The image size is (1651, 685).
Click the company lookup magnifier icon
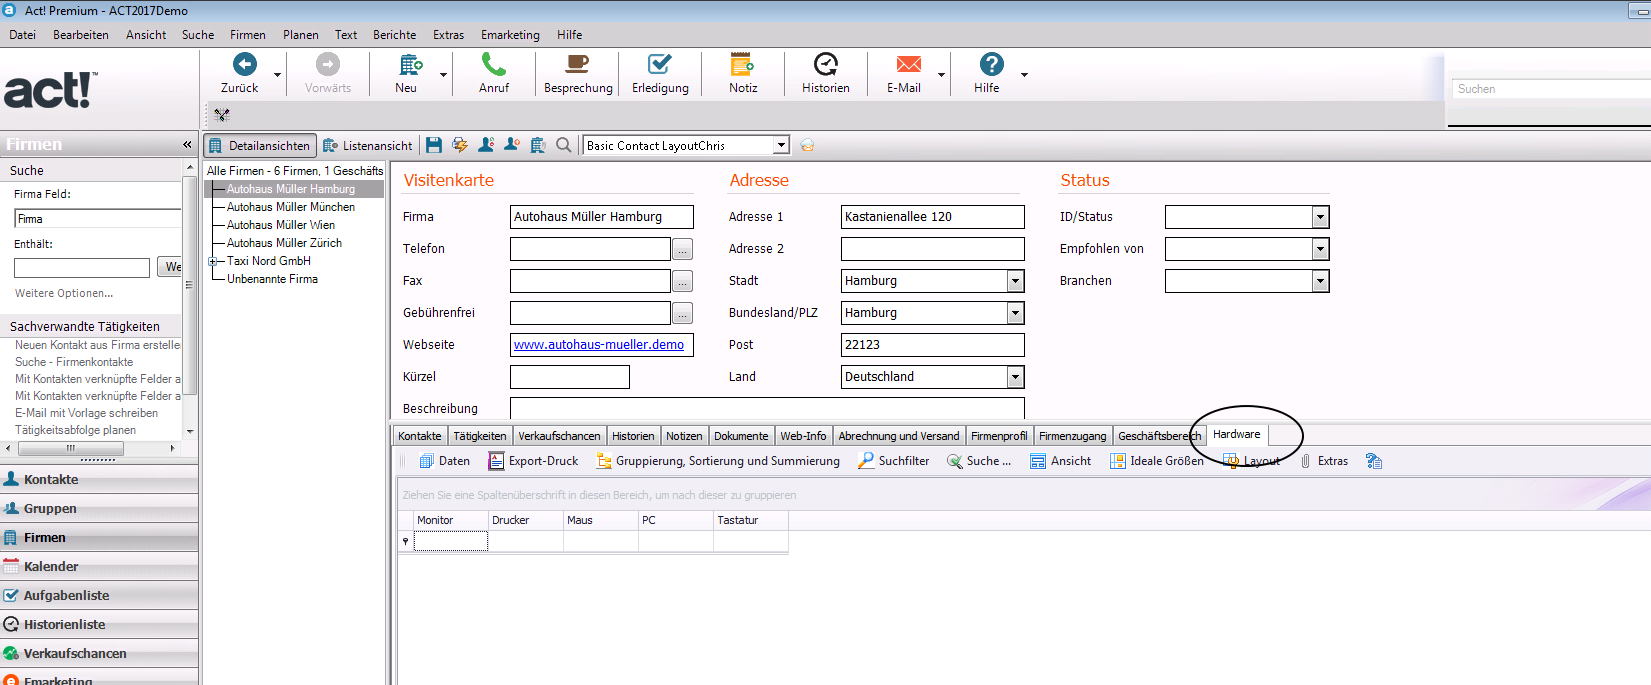coord(564,145)
